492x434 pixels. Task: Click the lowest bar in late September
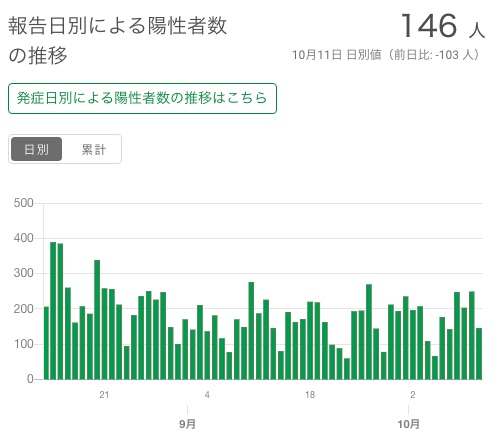pos(347,369)
